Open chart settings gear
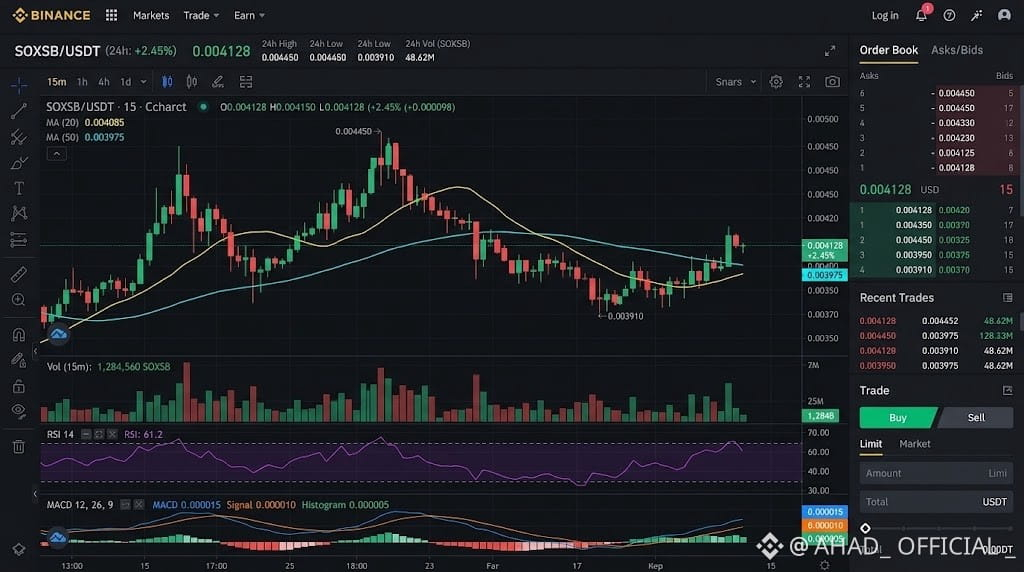The image size is (1024, 572). pyautogui.click(x=776, y=82)
